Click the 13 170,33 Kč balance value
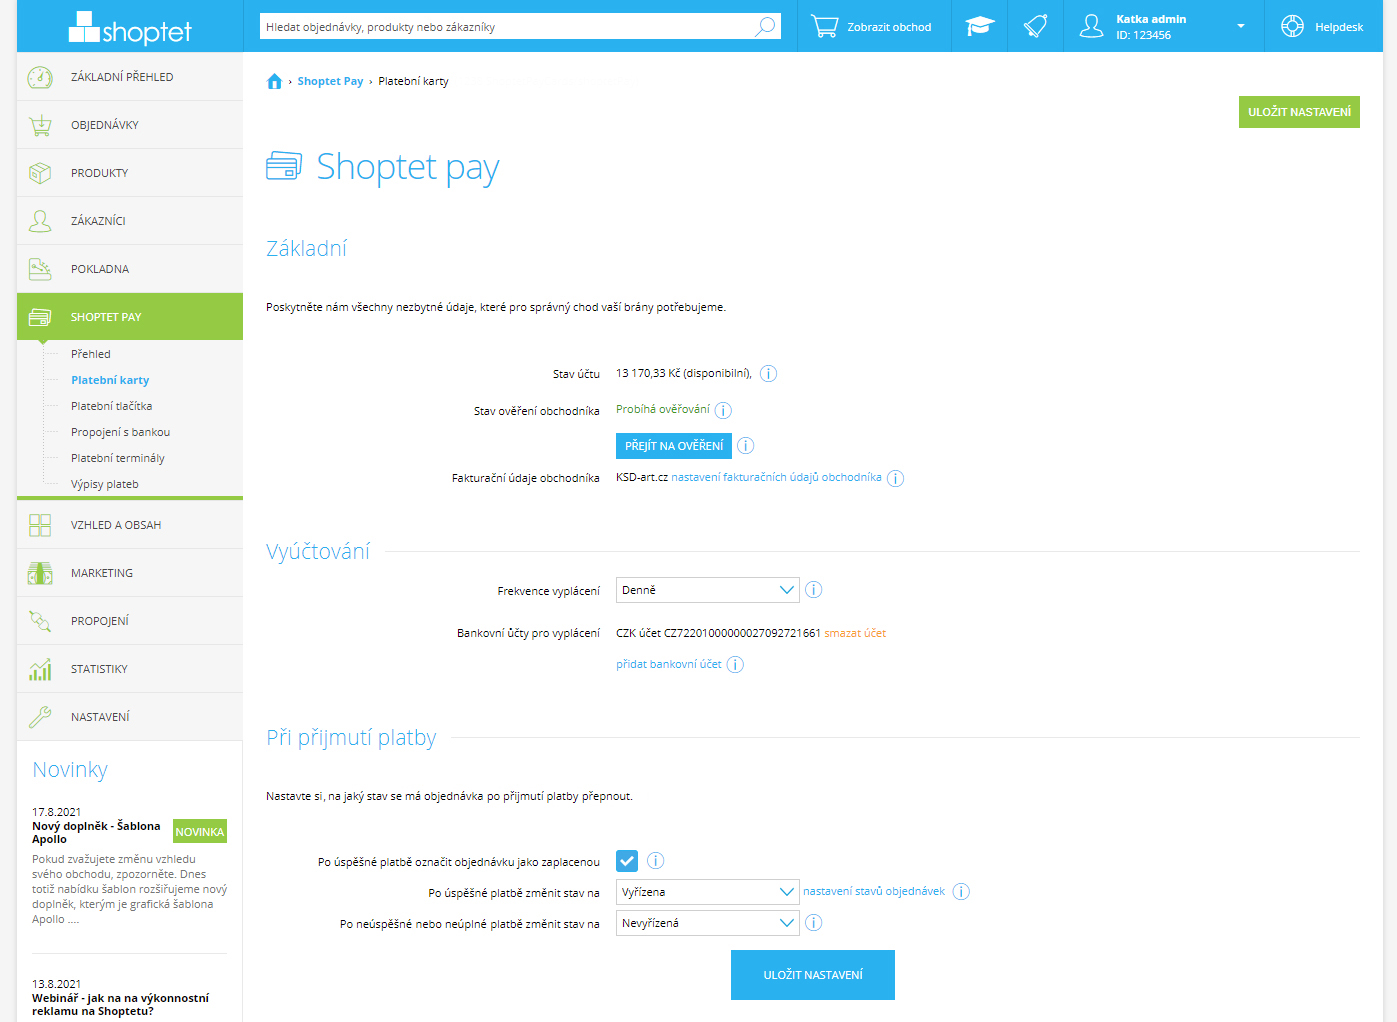 click(648, 373)
